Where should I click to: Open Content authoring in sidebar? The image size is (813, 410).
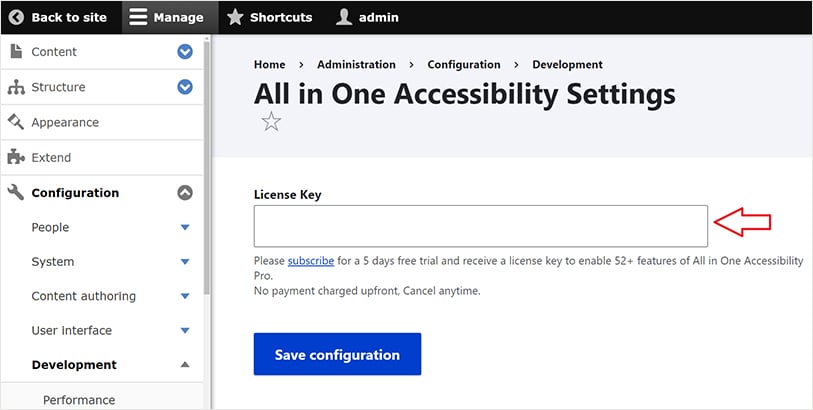click(83, 296)
